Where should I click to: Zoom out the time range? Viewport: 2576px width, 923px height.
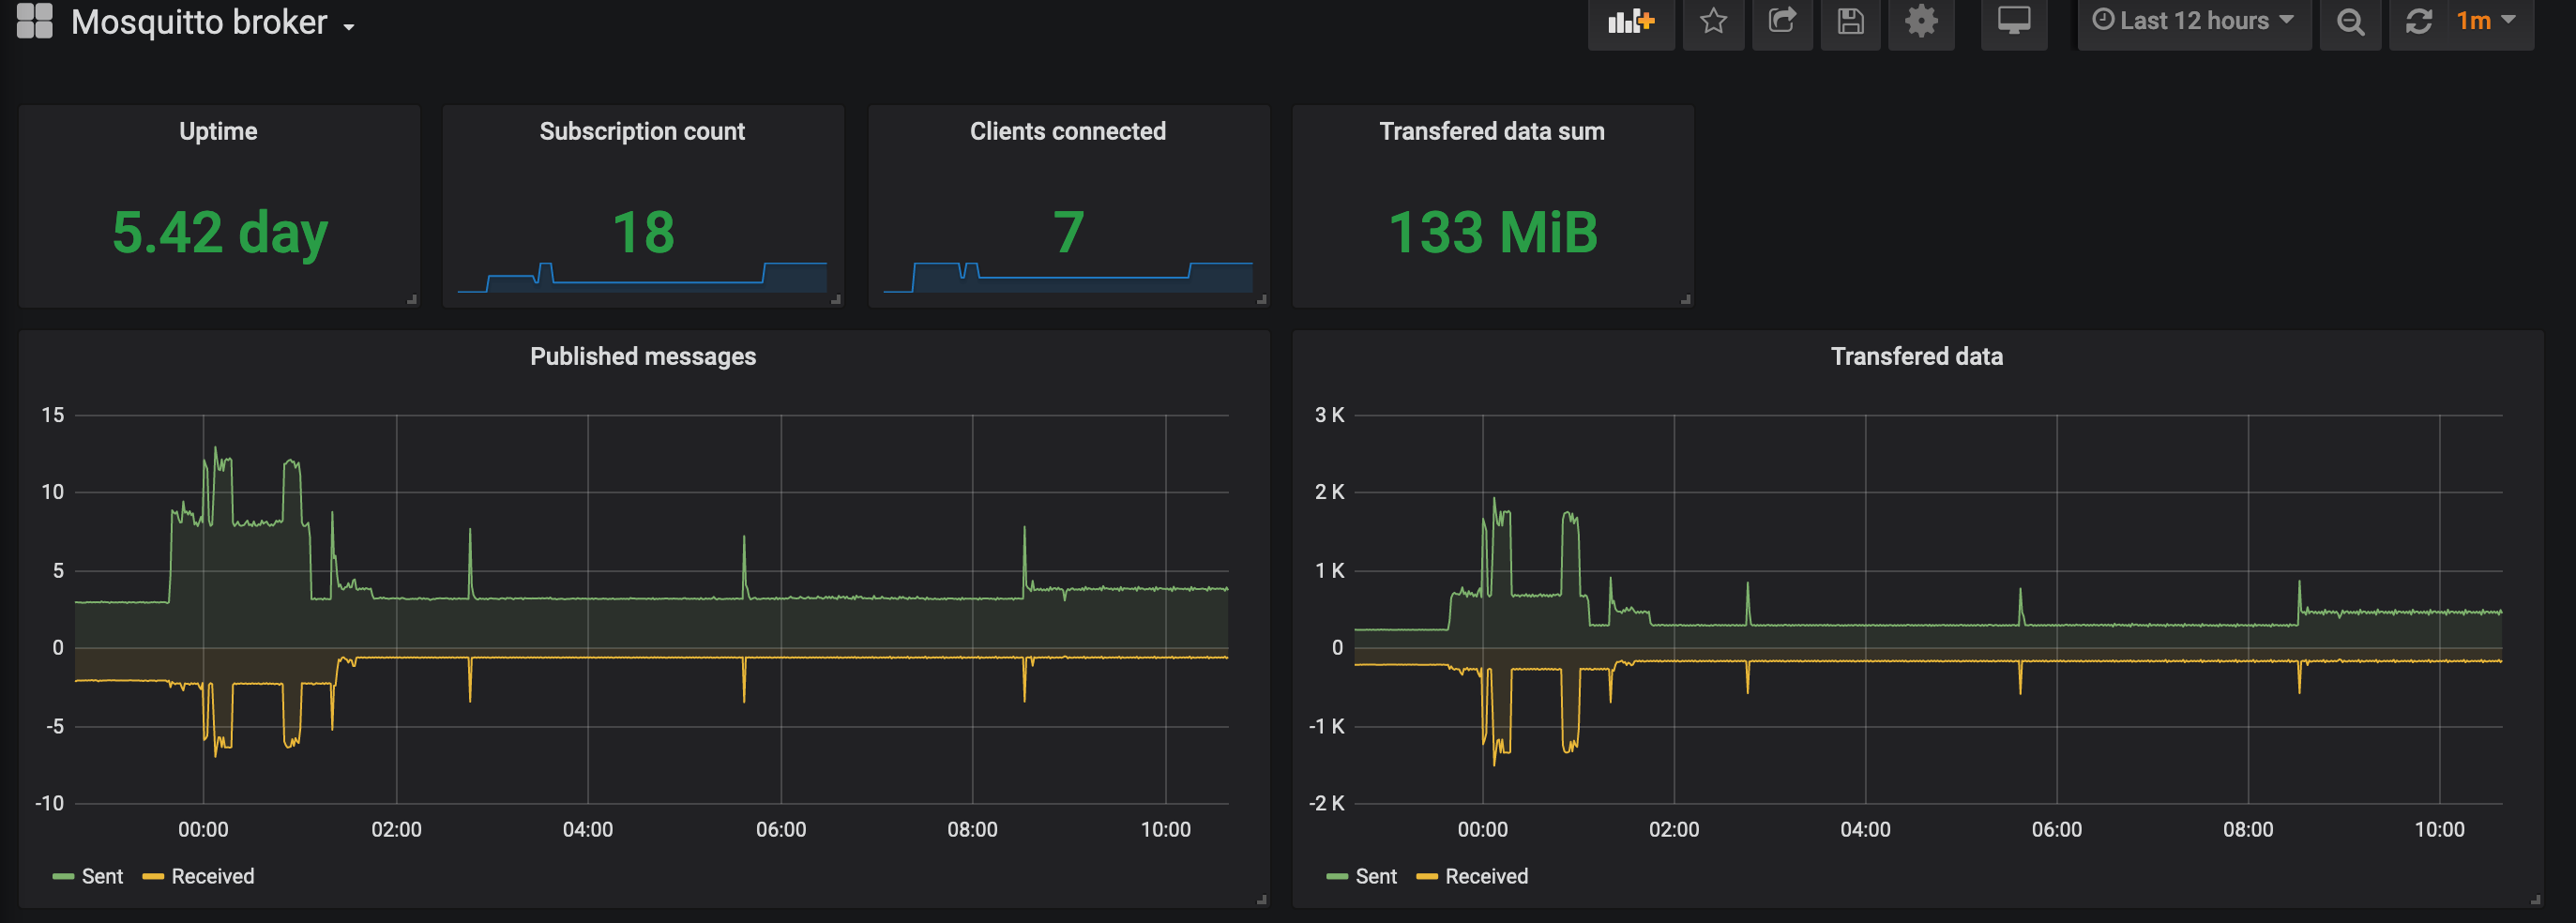point(2351,21)
